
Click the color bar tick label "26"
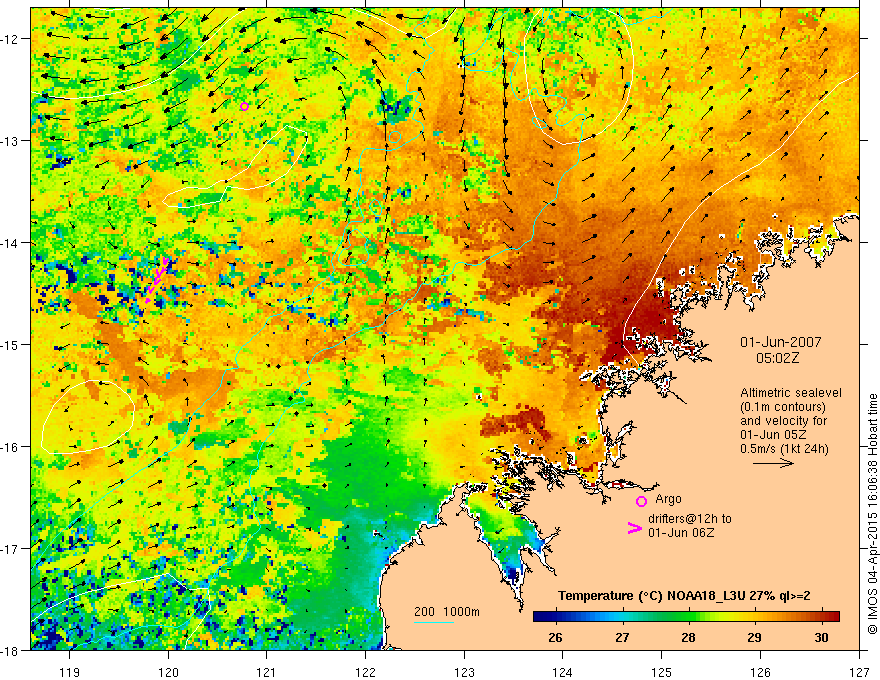(555, 637)
